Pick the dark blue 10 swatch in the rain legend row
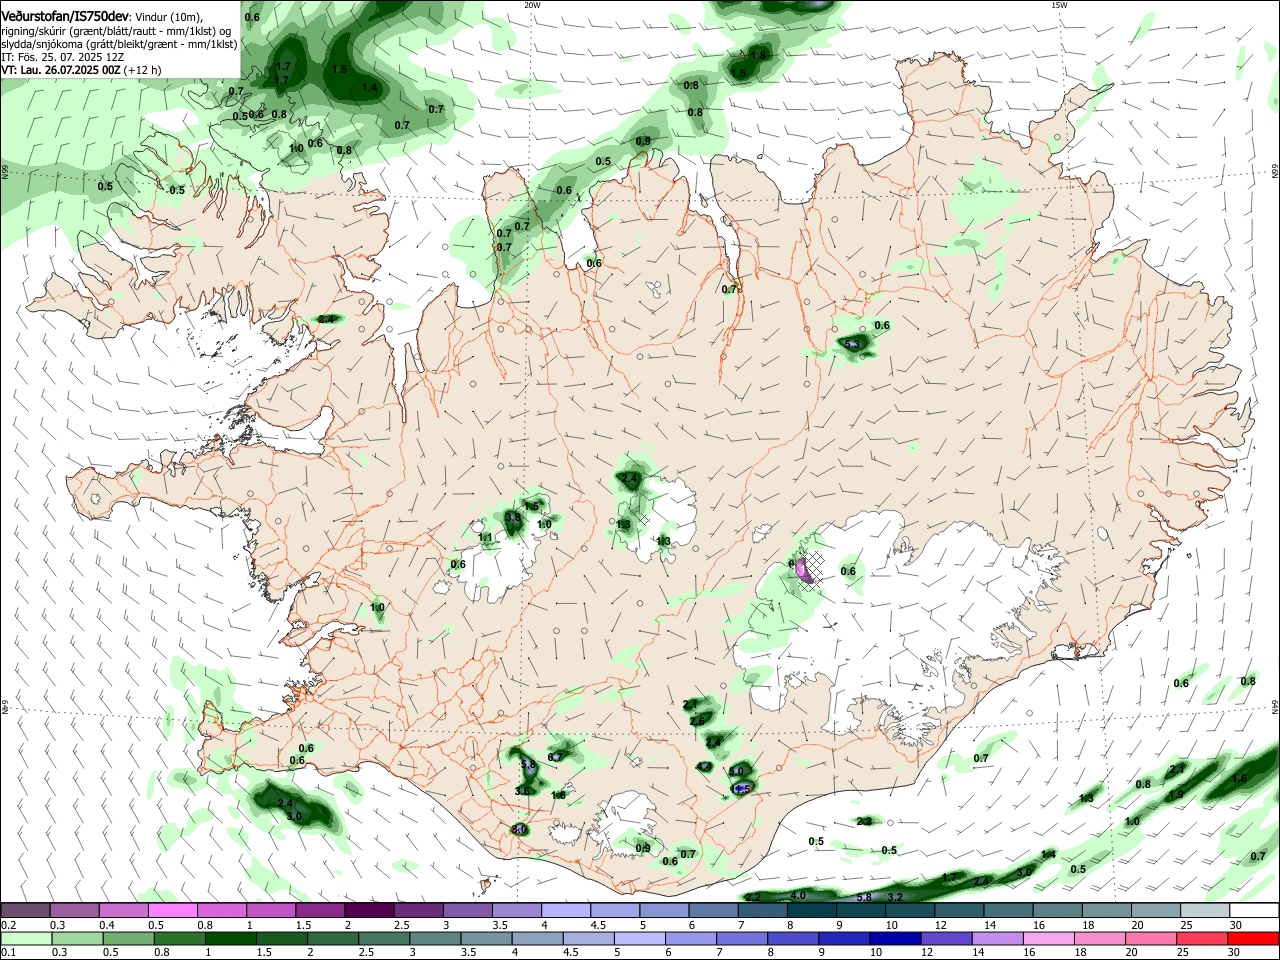 coord(893,938)
